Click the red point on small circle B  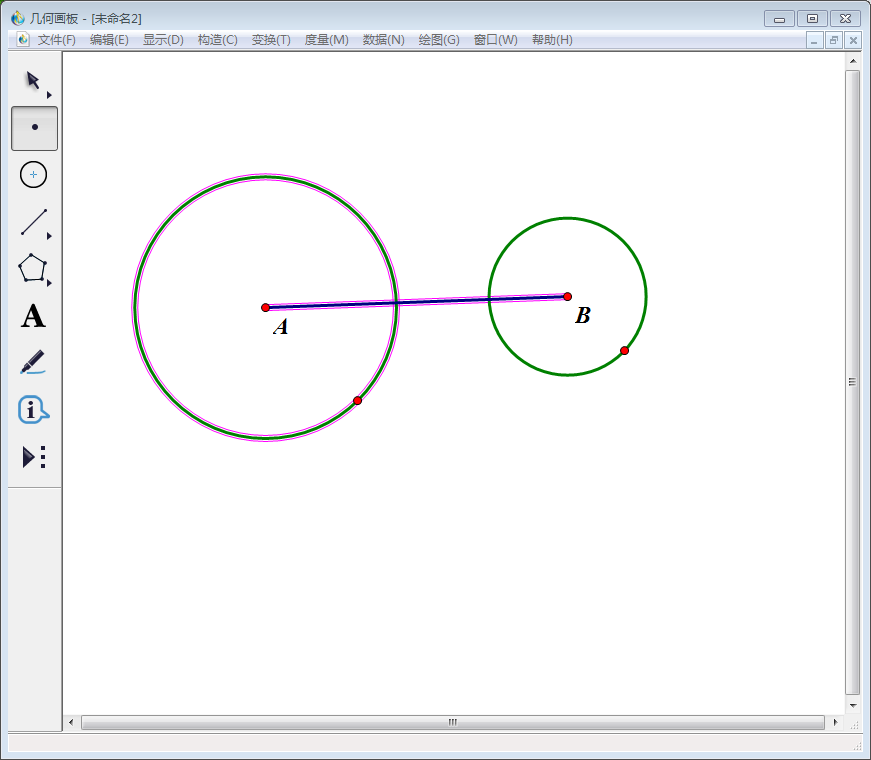[x=624, y=350]
